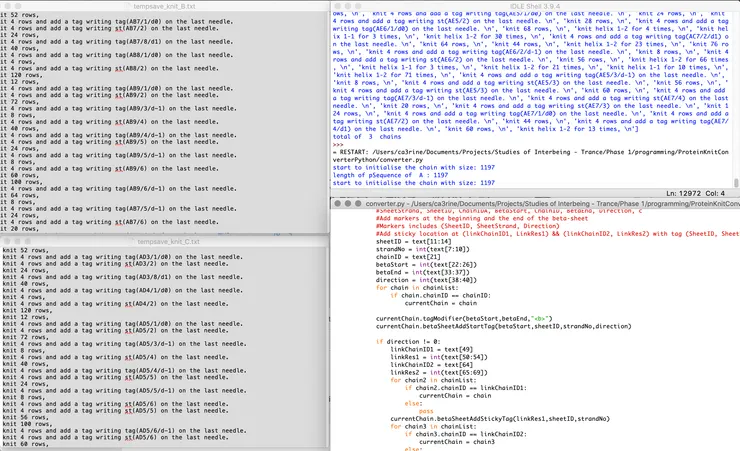Close the converter.py editor window
The width and height of the screenshot is (740, 451).
[337, 203]
